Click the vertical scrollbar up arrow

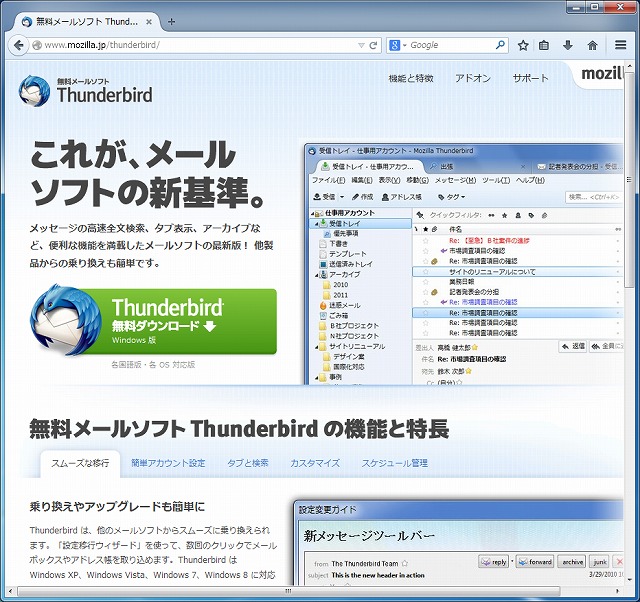(x=629, y=66)
